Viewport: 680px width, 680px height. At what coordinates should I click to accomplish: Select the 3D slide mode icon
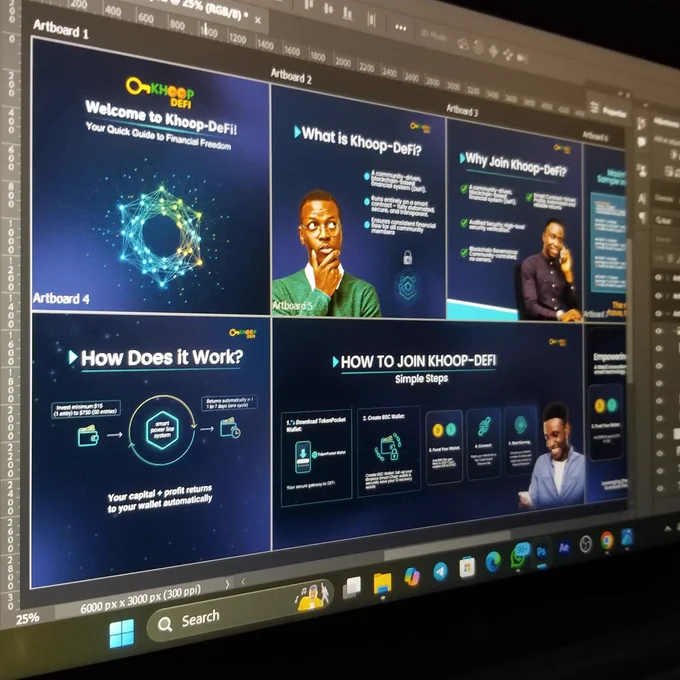(508, 54)
